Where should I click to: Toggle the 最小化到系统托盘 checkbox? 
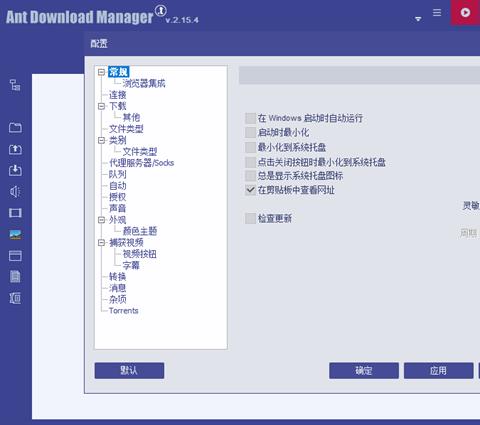point(250,147)
